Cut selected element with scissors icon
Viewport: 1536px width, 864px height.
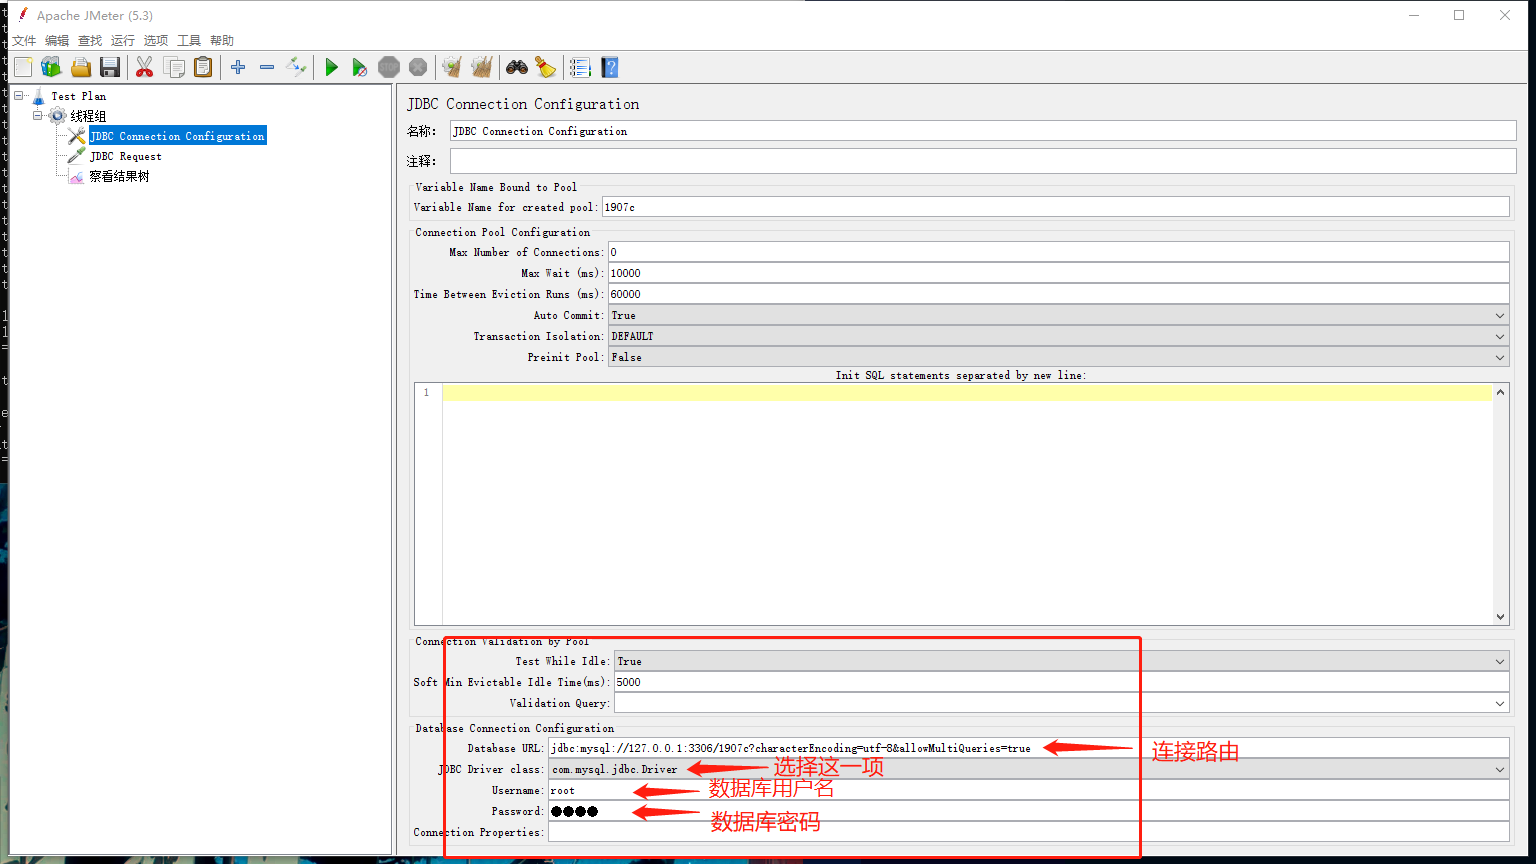[145, 67]
